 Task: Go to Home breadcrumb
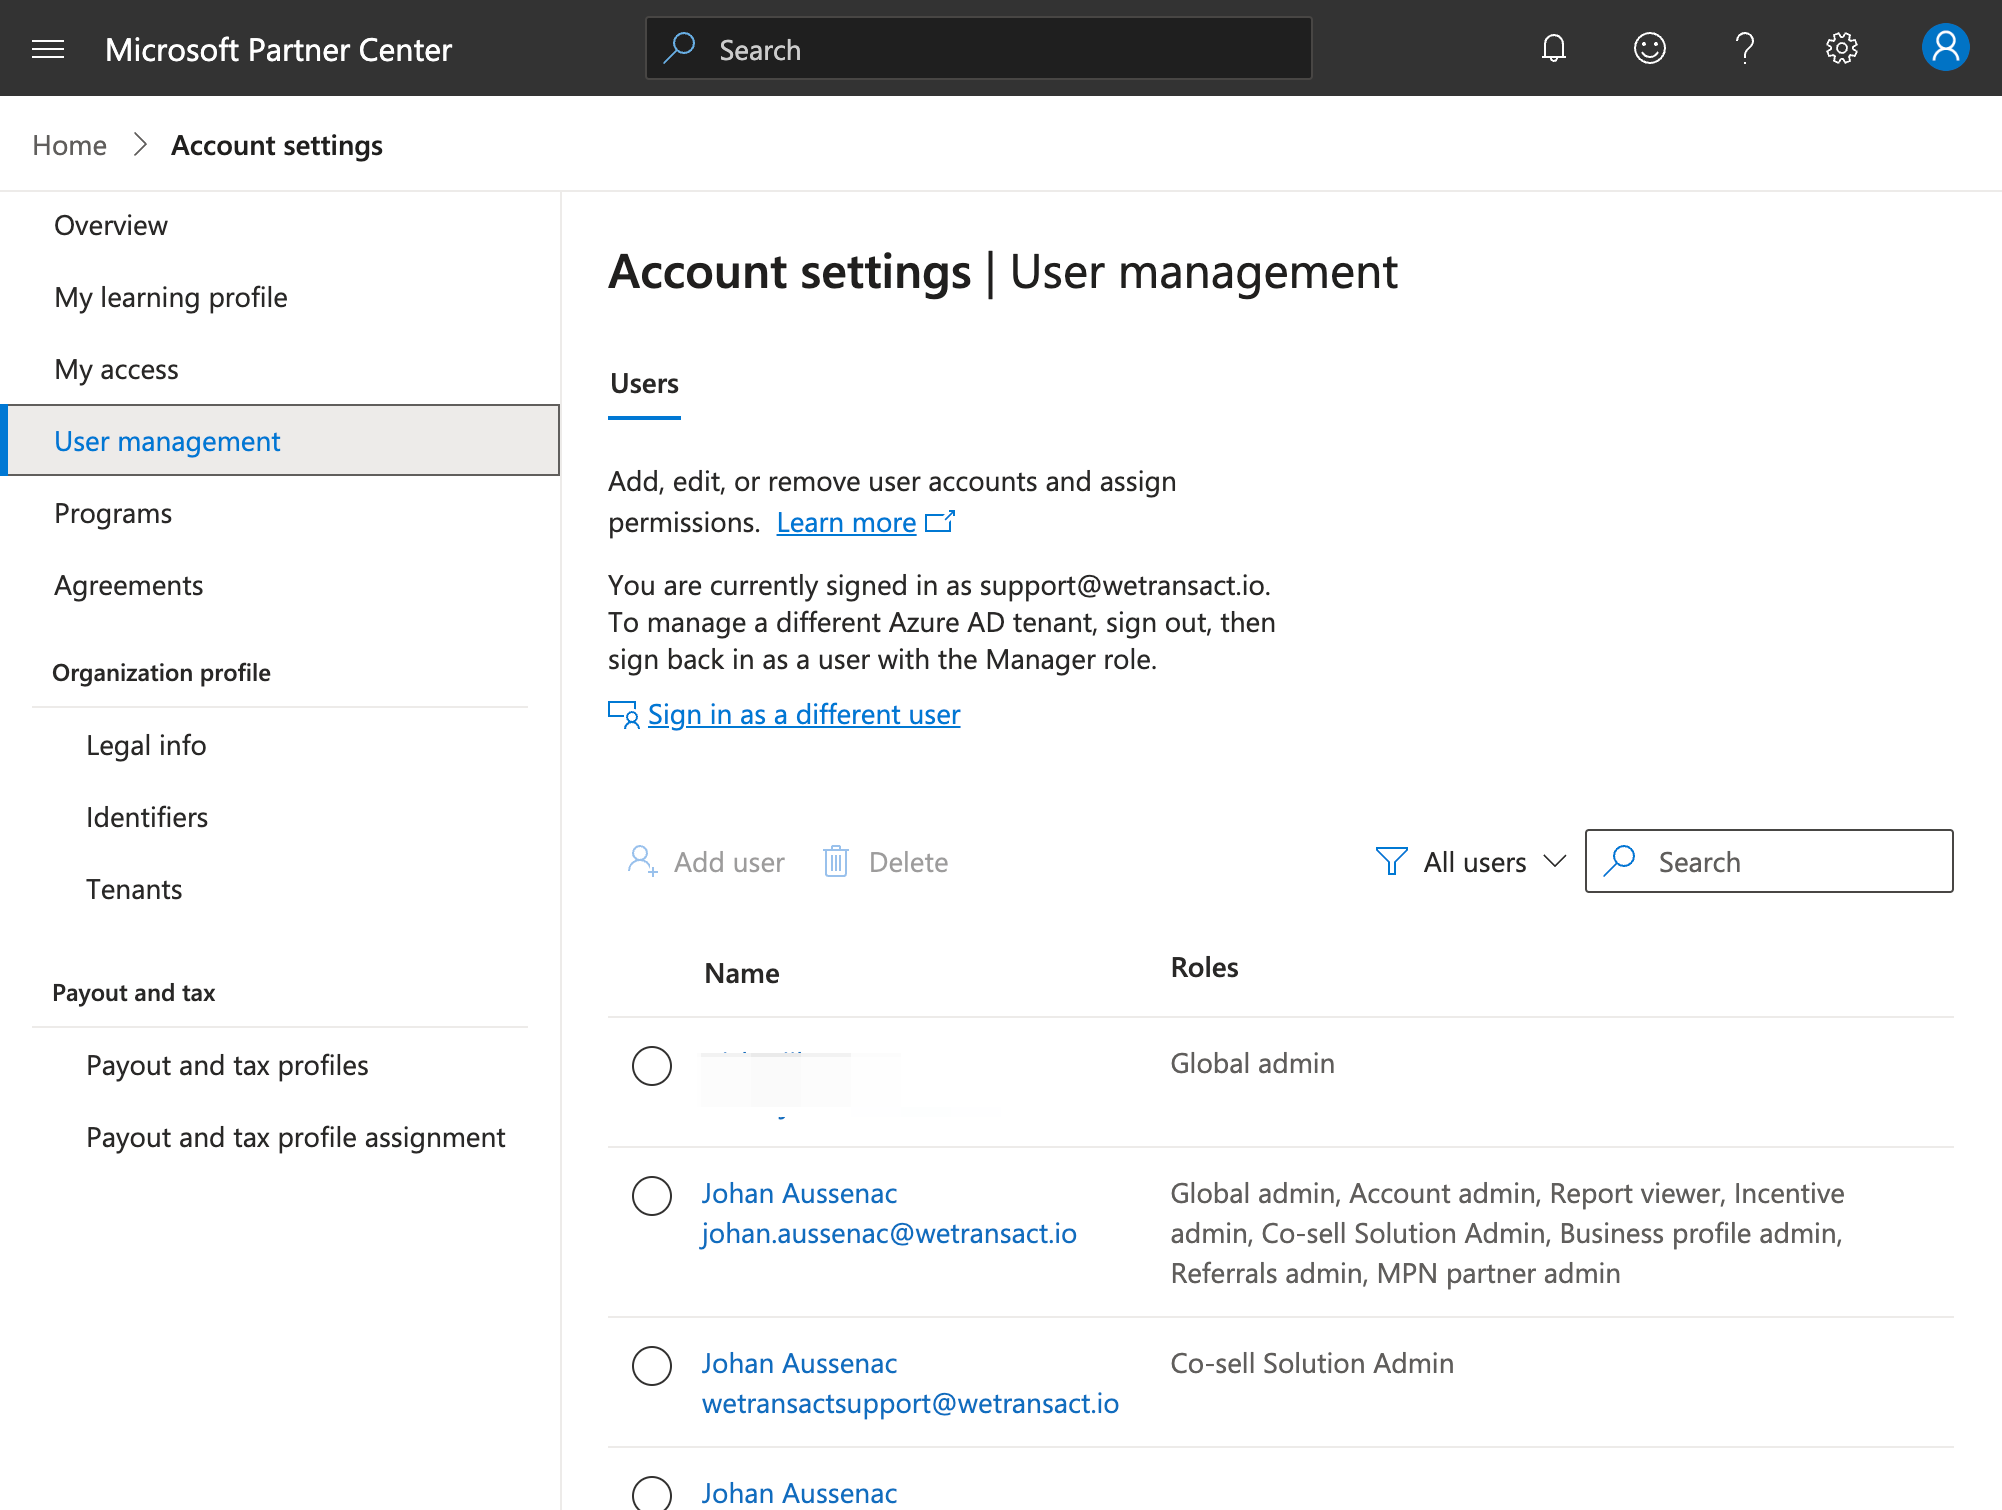tap(69, 145)
